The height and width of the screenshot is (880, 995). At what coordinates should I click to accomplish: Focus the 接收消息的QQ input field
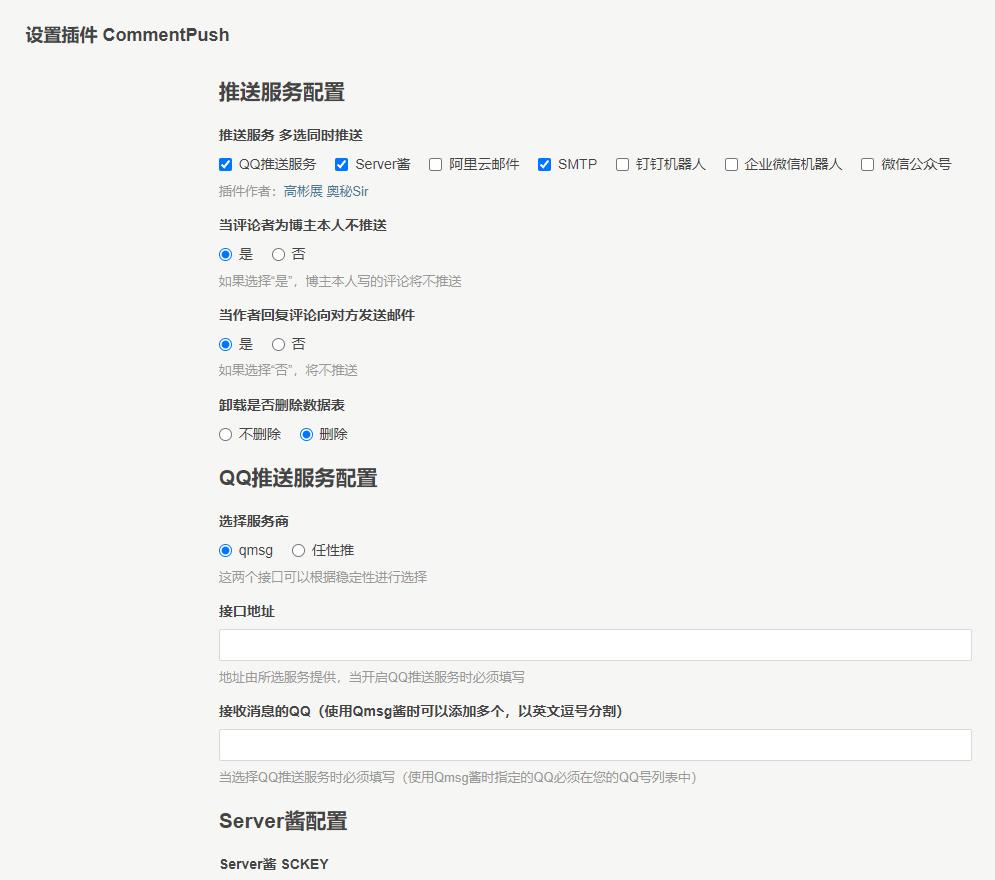[x=595, y=745]
